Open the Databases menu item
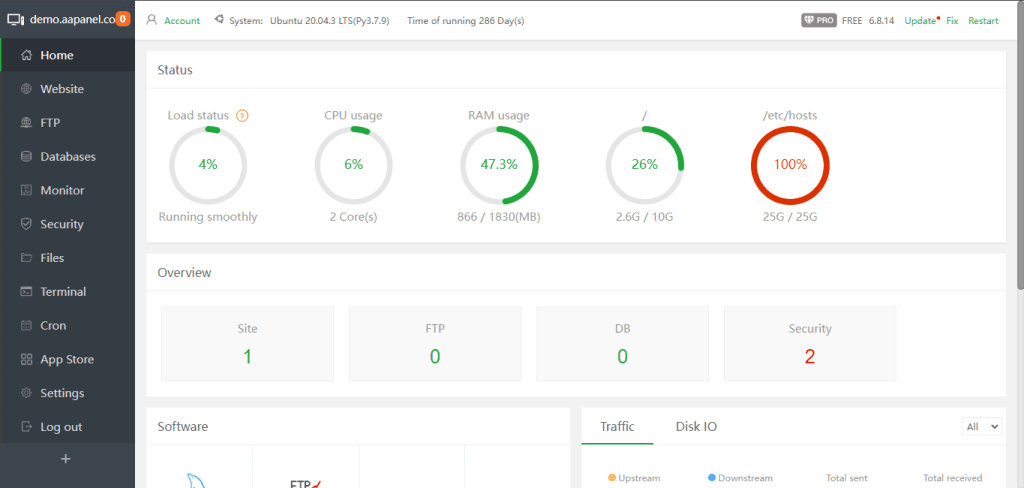 click(x=68, y=157)
